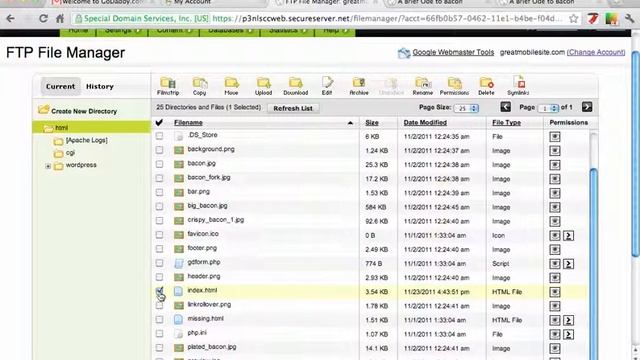Sort by Date Modified column header
The height and width of the screenshot is (360, 640).
425,122
